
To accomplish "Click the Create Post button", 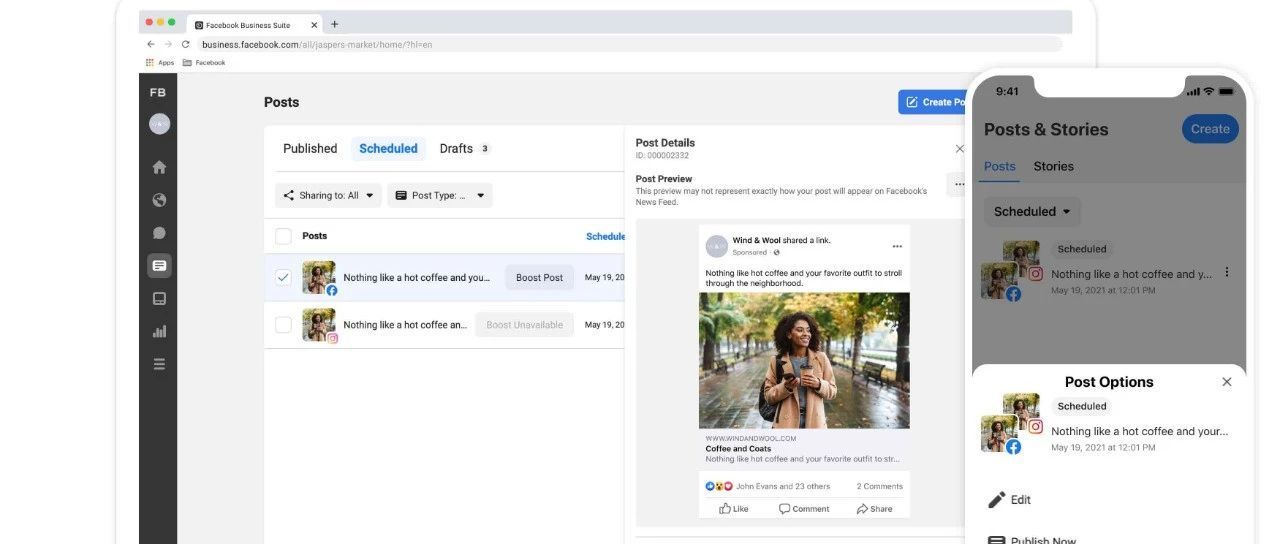I will [932, 102].
